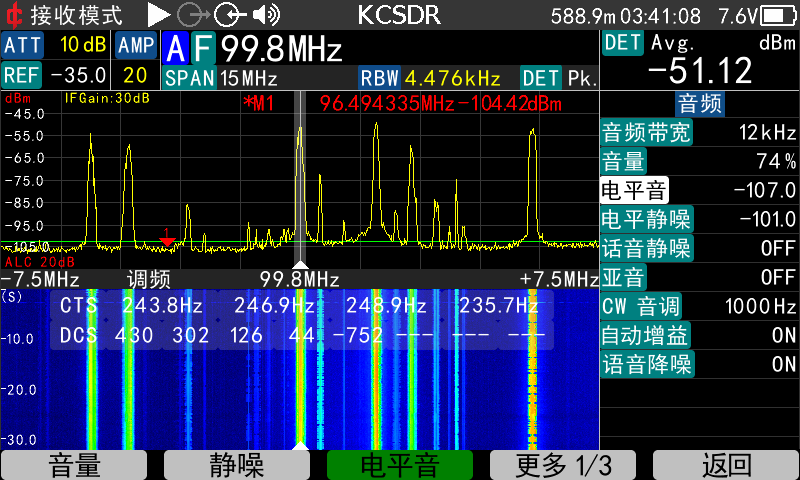Adjust the 音量 74% volume level
The image size is (800, 480).
coord(699,161)
